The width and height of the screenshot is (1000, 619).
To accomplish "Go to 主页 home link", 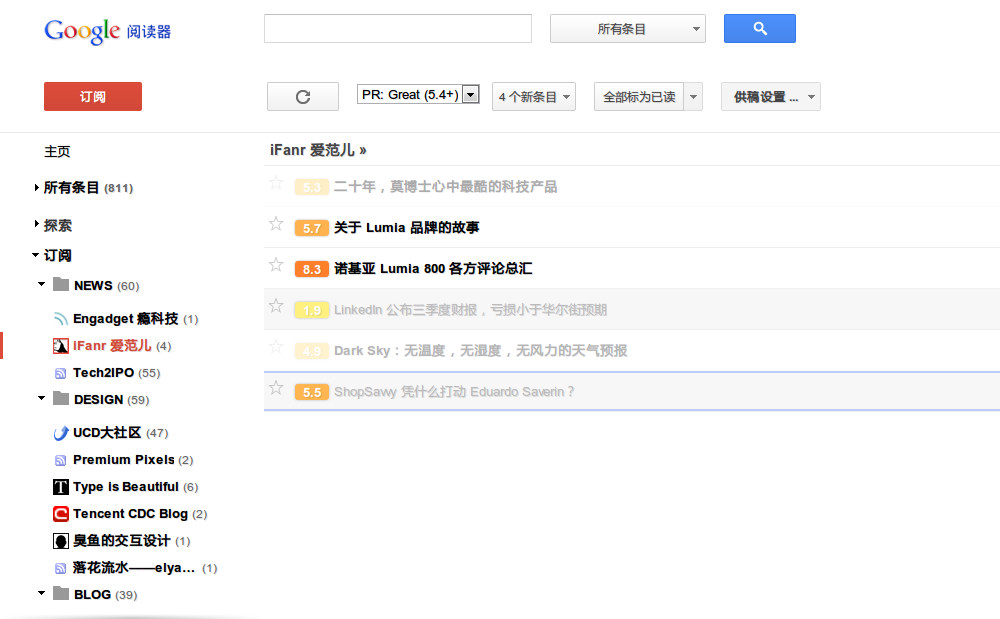I will point(57,152).
